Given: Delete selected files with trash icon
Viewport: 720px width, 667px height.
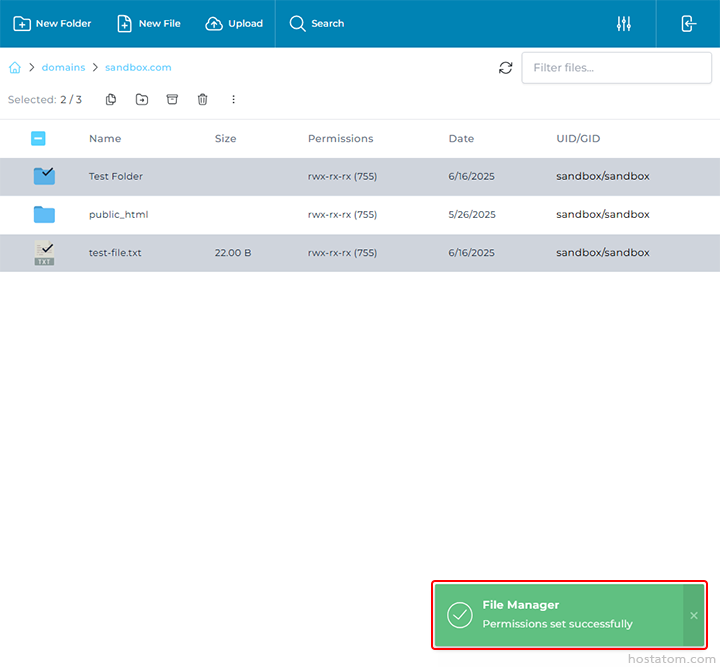Looking at the screenshot, I should tap(203, 99).
